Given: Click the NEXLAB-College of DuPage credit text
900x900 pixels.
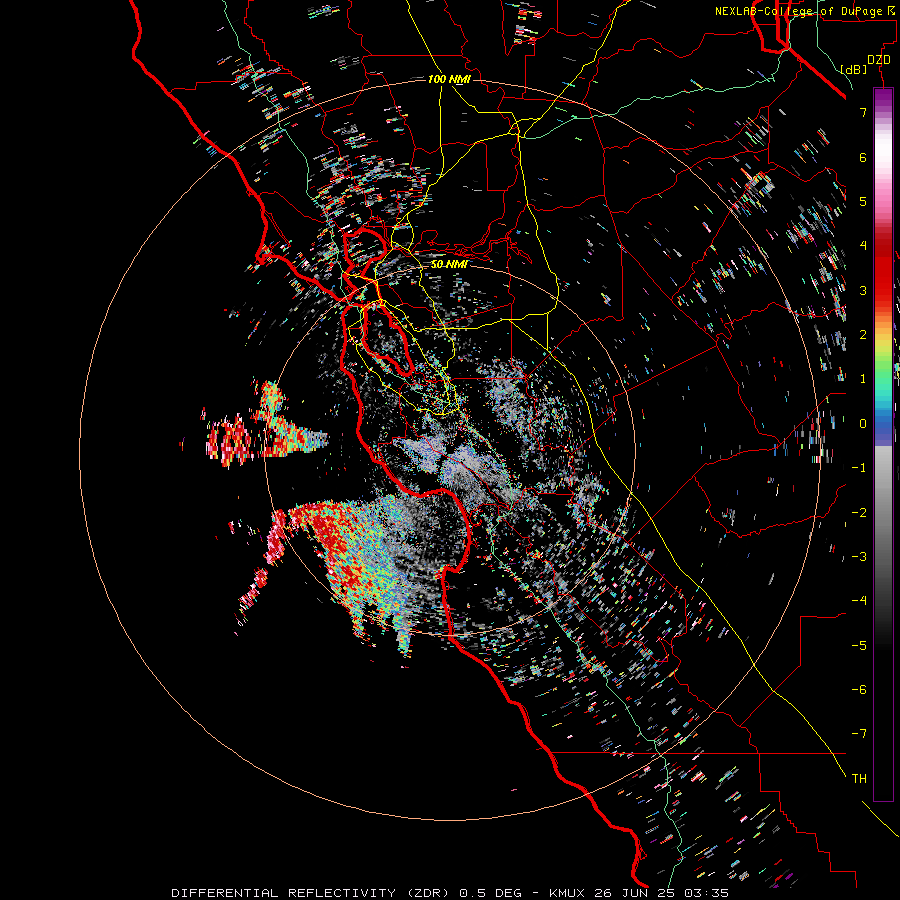Looking at the screenshot, I should [804, 11].
